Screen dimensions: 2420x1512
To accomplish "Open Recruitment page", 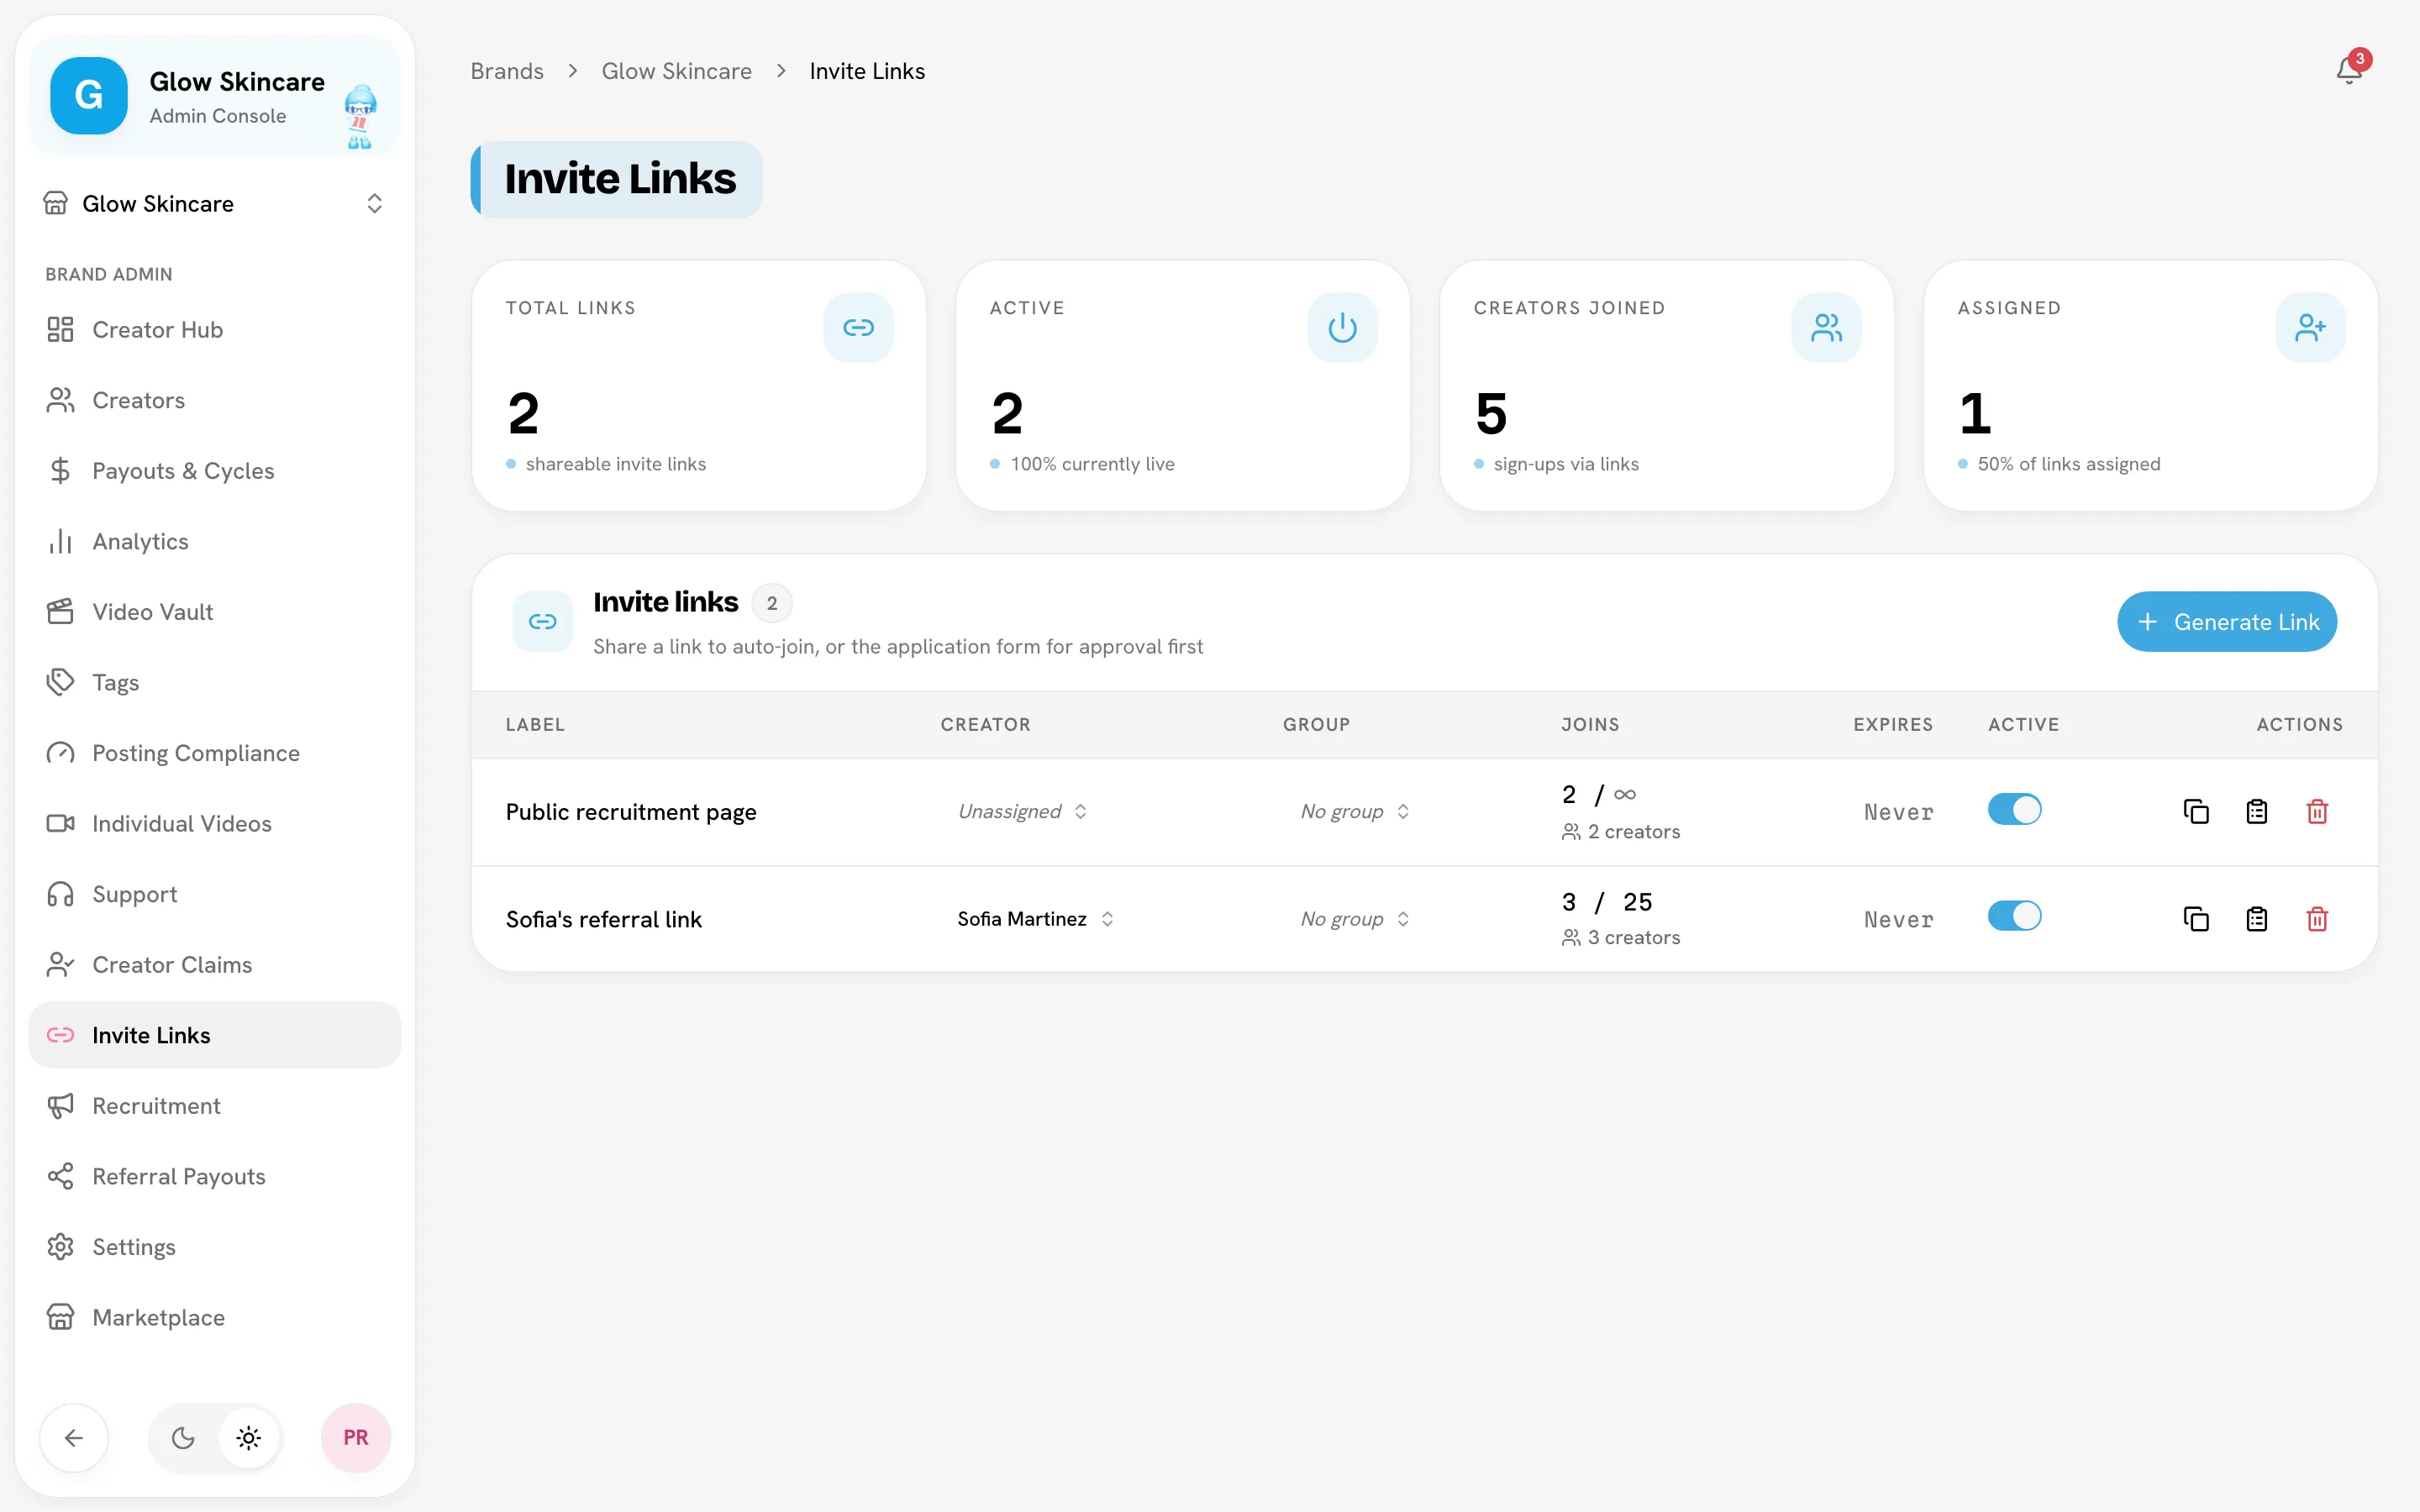I will pyautogui.click(x=214, y=1106).
